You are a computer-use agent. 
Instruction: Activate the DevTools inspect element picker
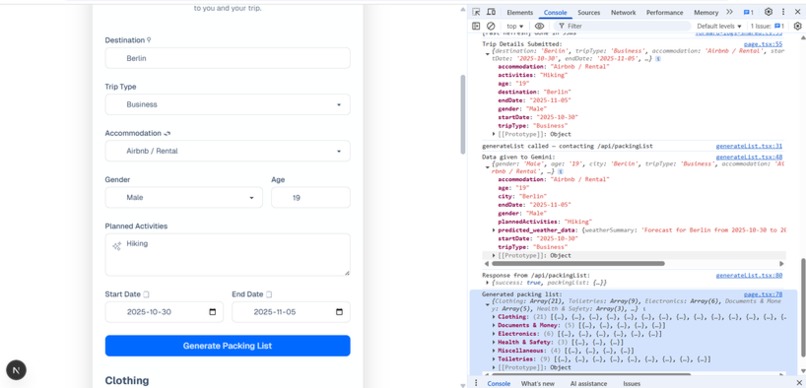tap(477, 12)
